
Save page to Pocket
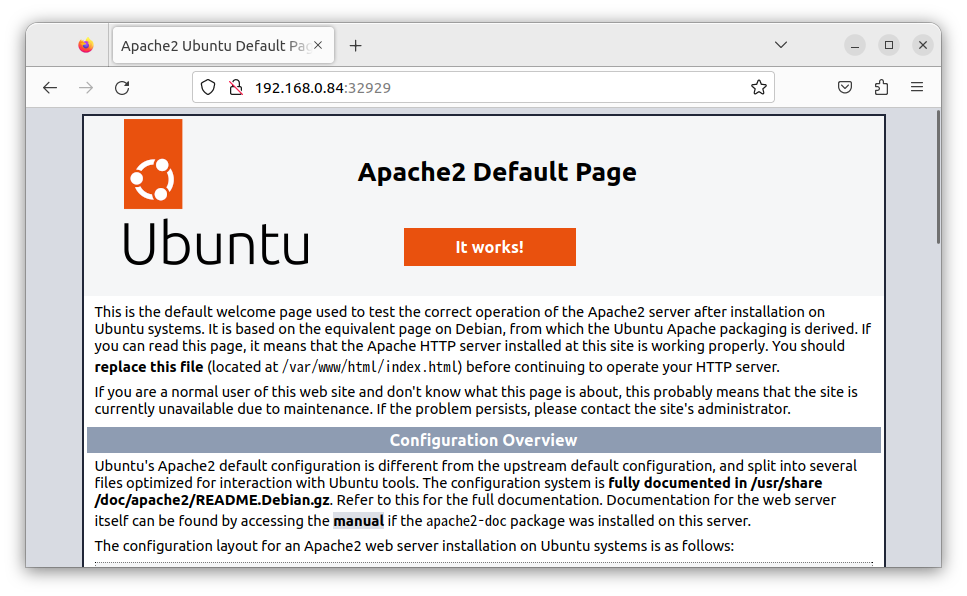[845, 88]
